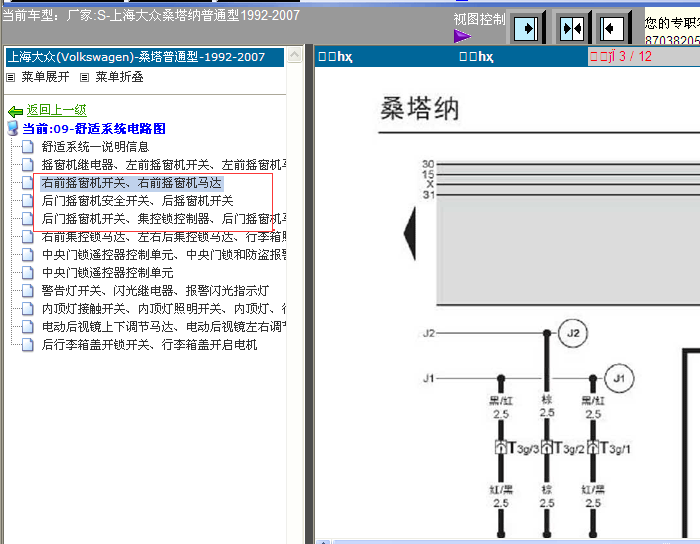Click computer icon next to 当前:09

coord(13,129)
